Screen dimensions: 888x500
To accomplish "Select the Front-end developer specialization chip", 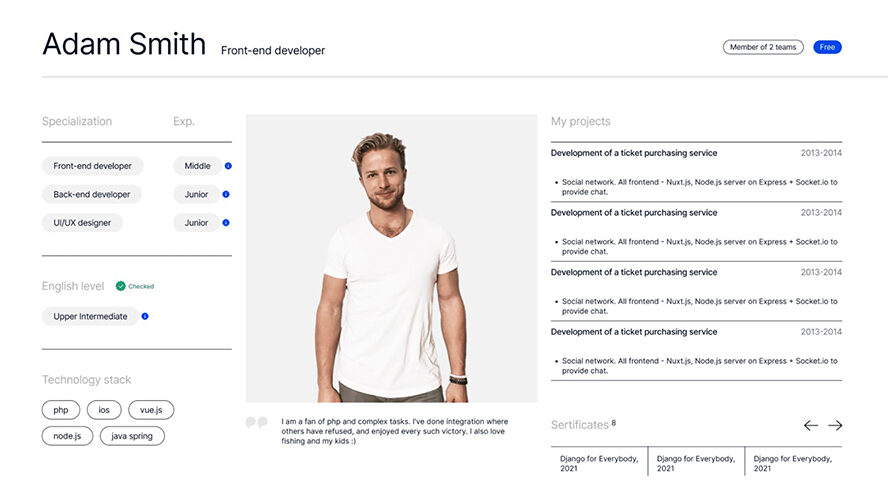I will pyautogui.click(x=92, y=166).
